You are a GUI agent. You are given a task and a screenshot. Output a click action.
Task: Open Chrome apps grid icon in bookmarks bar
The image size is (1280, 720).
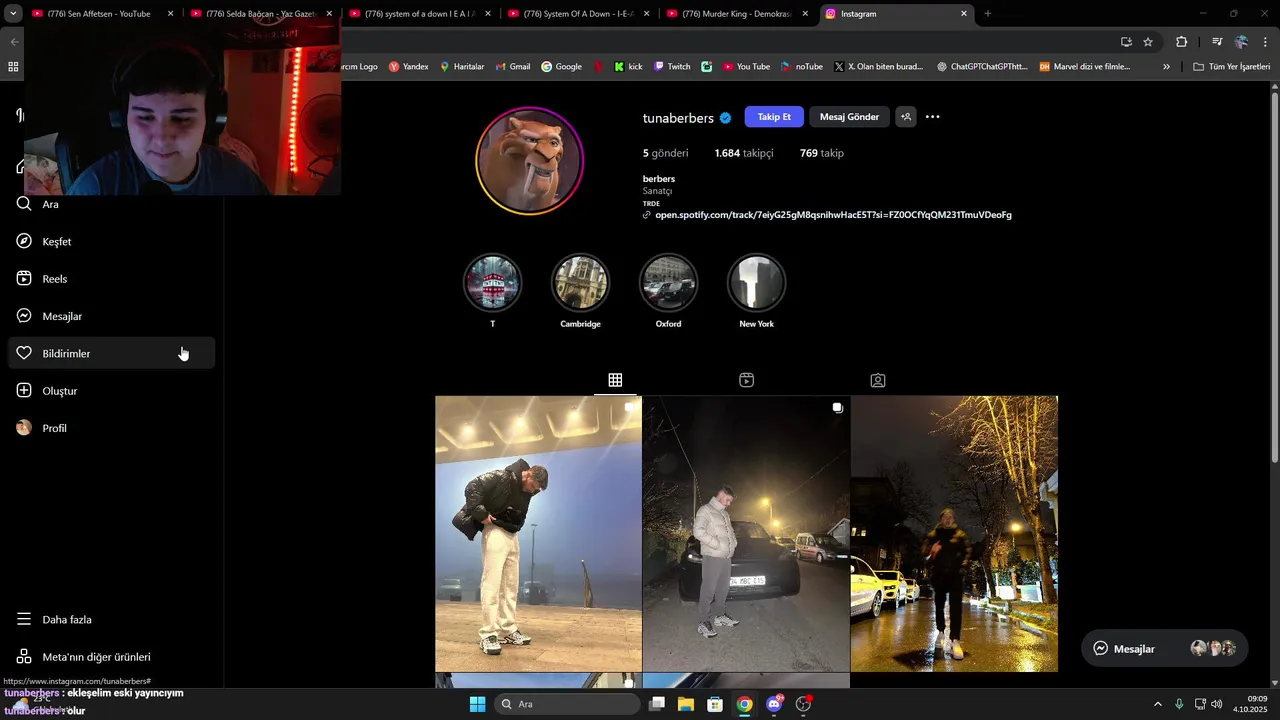tap(13, 67)
